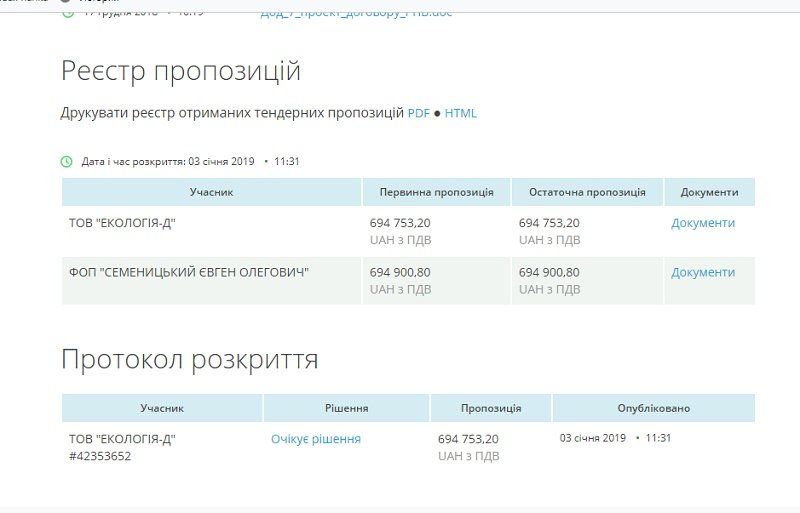Screen dimensions: 800x513
Task: Open Документи for ФОП "СЕМЕНИЦЬКИЙ ЄВГЕН ОЛЕГОВИЧ"
Action: pyautogui.click(x=703, y=273)
